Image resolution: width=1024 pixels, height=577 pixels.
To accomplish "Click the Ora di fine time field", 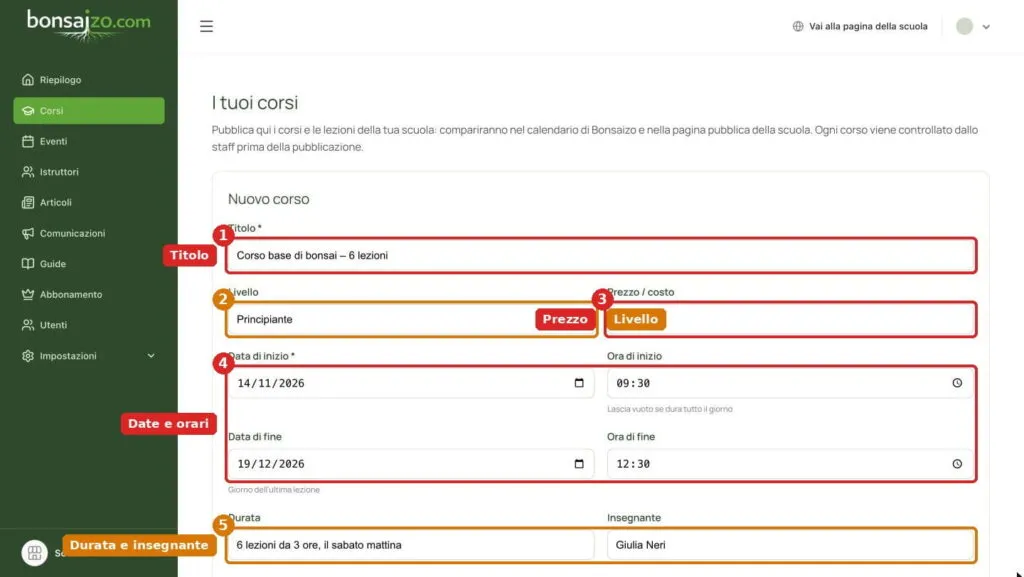I will (790, 464).
